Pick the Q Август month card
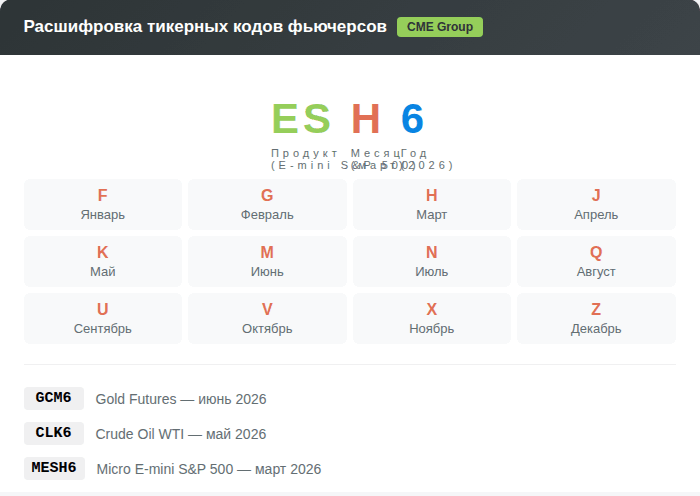The width and height of the screenshot is (700, 496). (x=596, y=261)
